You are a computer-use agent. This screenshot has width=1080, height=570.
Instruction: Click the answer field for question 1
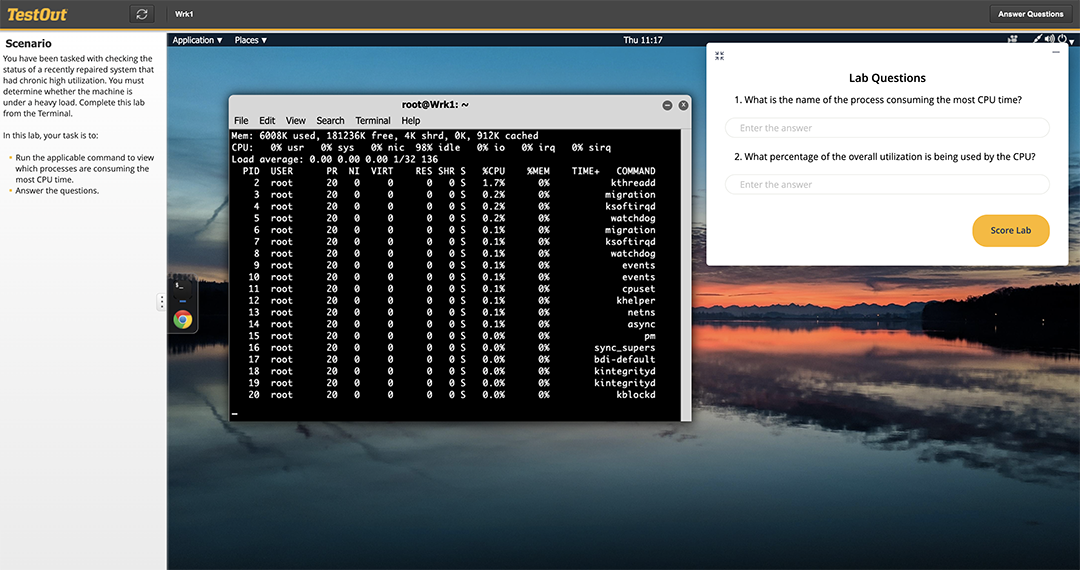pyautogui.click(x=887, y=128)
